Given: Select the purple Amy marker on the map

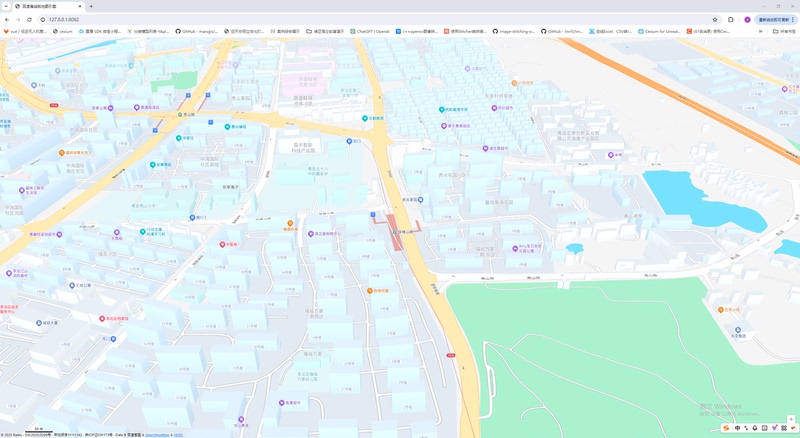Looking at the screenshot, I should 515,249.
